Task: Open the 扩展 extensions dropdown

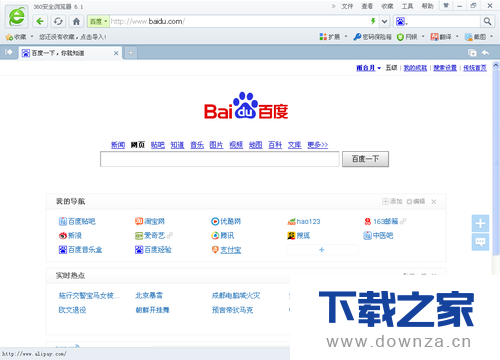Action: coord(333,37)
